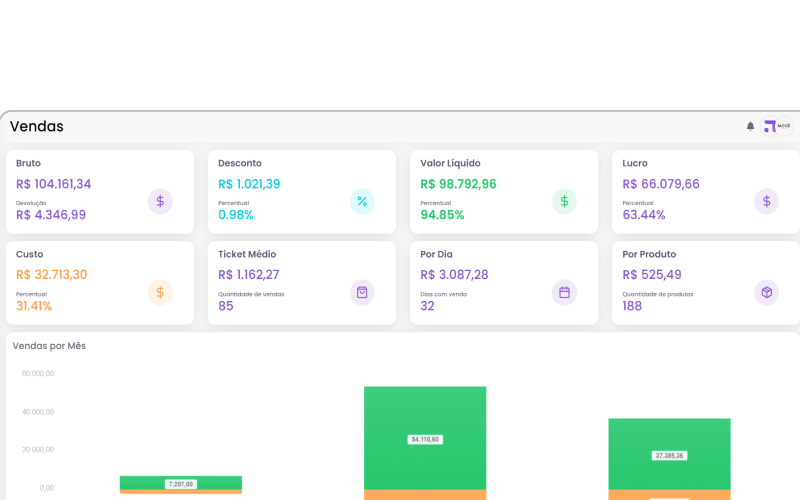800x500 pixels.
Task: Click the sales quantity 85
Action: [x=226, y=306]
